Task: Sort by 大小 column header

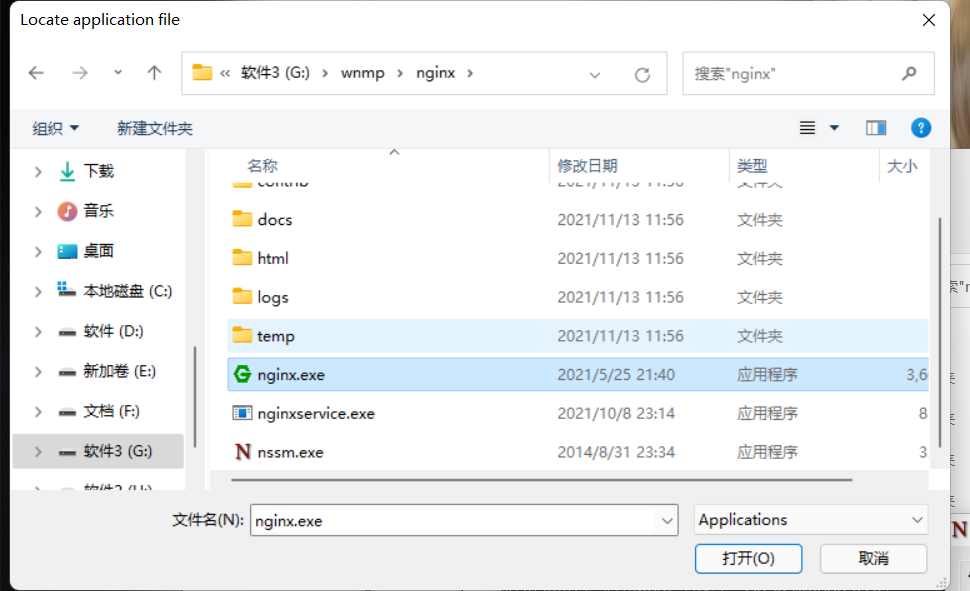Action: tap(903, 166)
